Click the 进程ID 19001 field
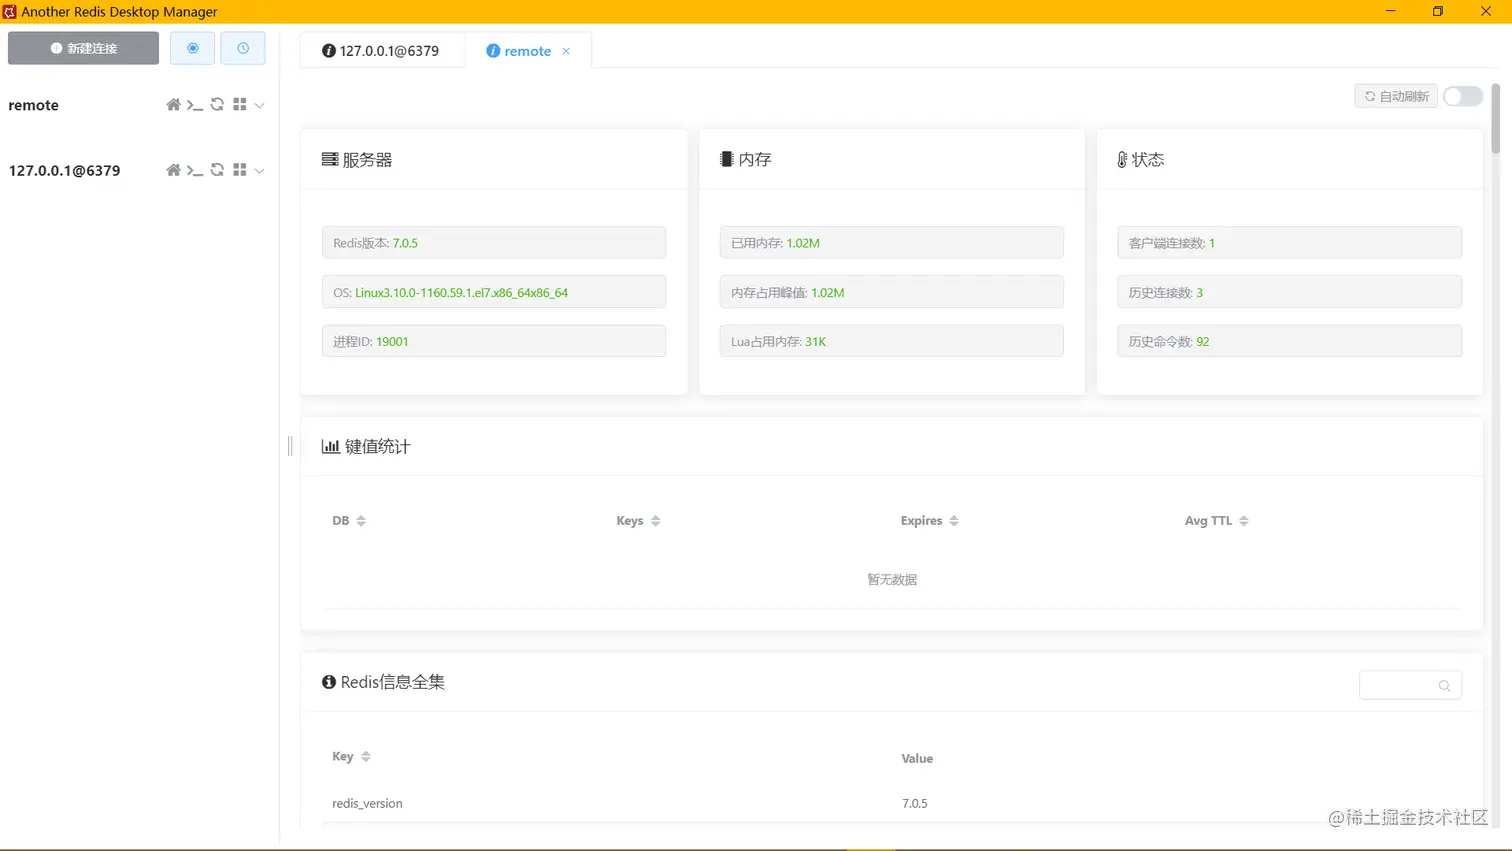Viewport: 1512px width, 851px height. coord(494,341)
